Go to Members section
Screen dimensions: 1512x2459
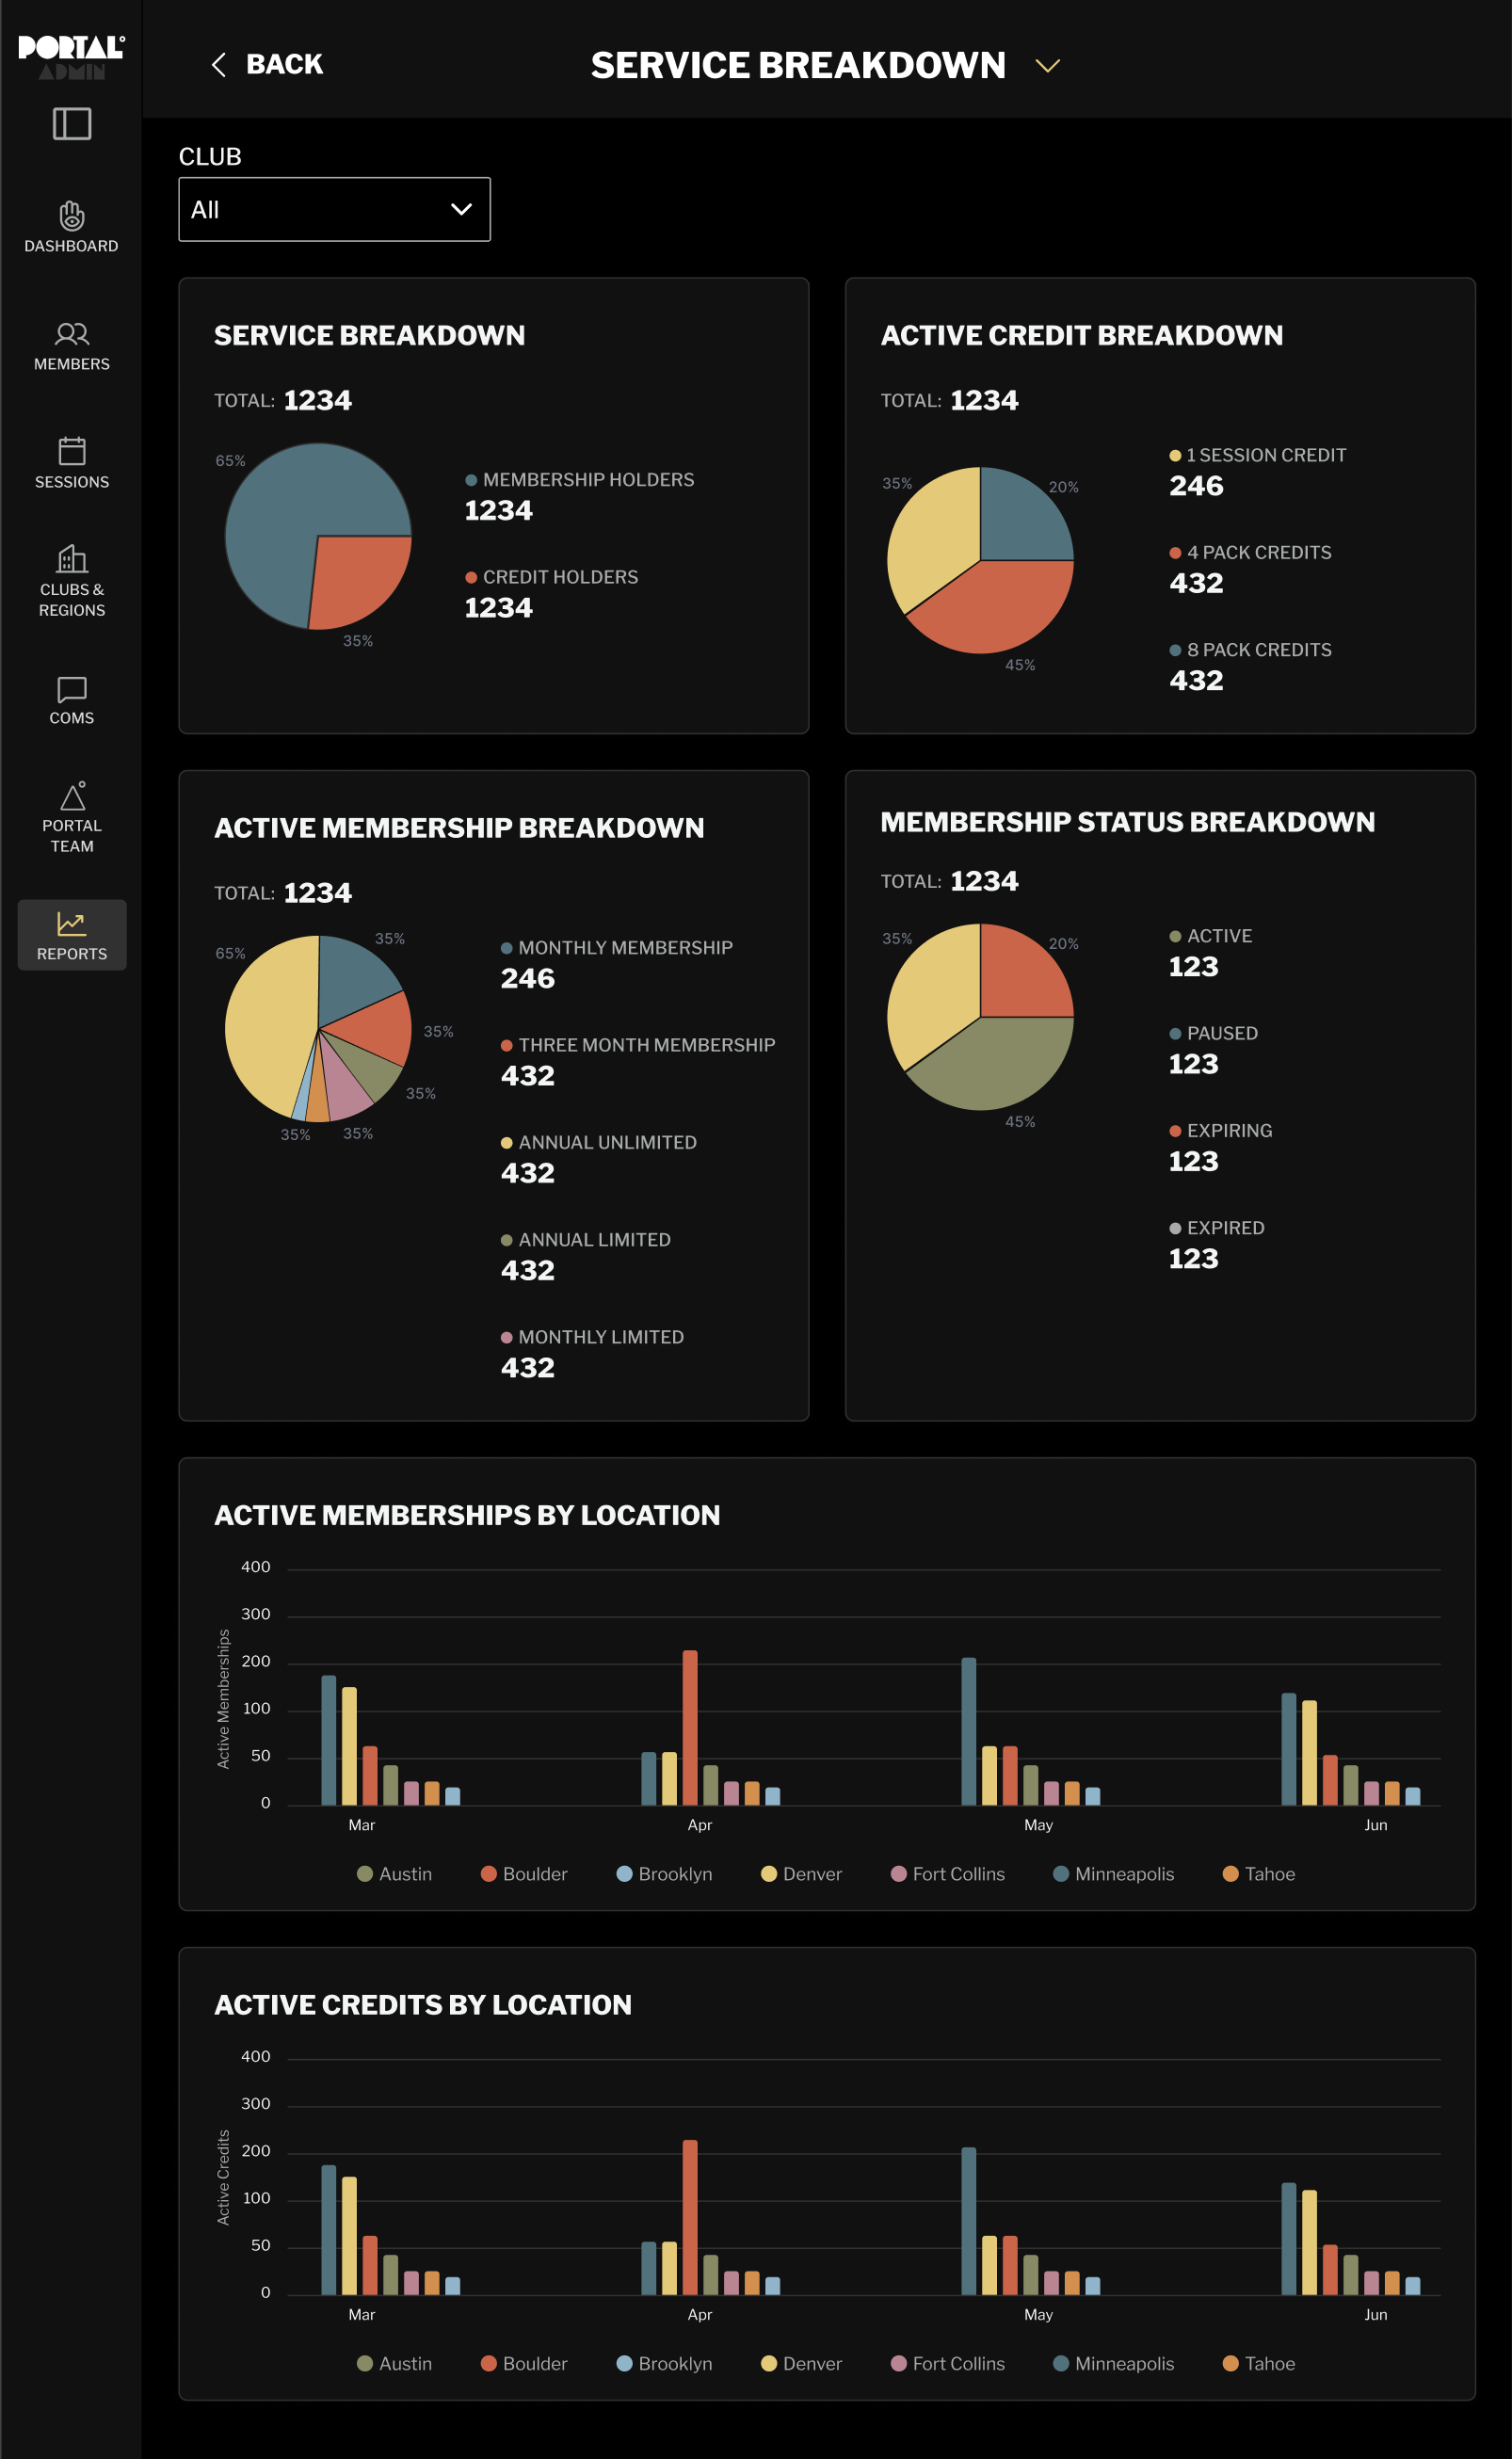[71, 346]
